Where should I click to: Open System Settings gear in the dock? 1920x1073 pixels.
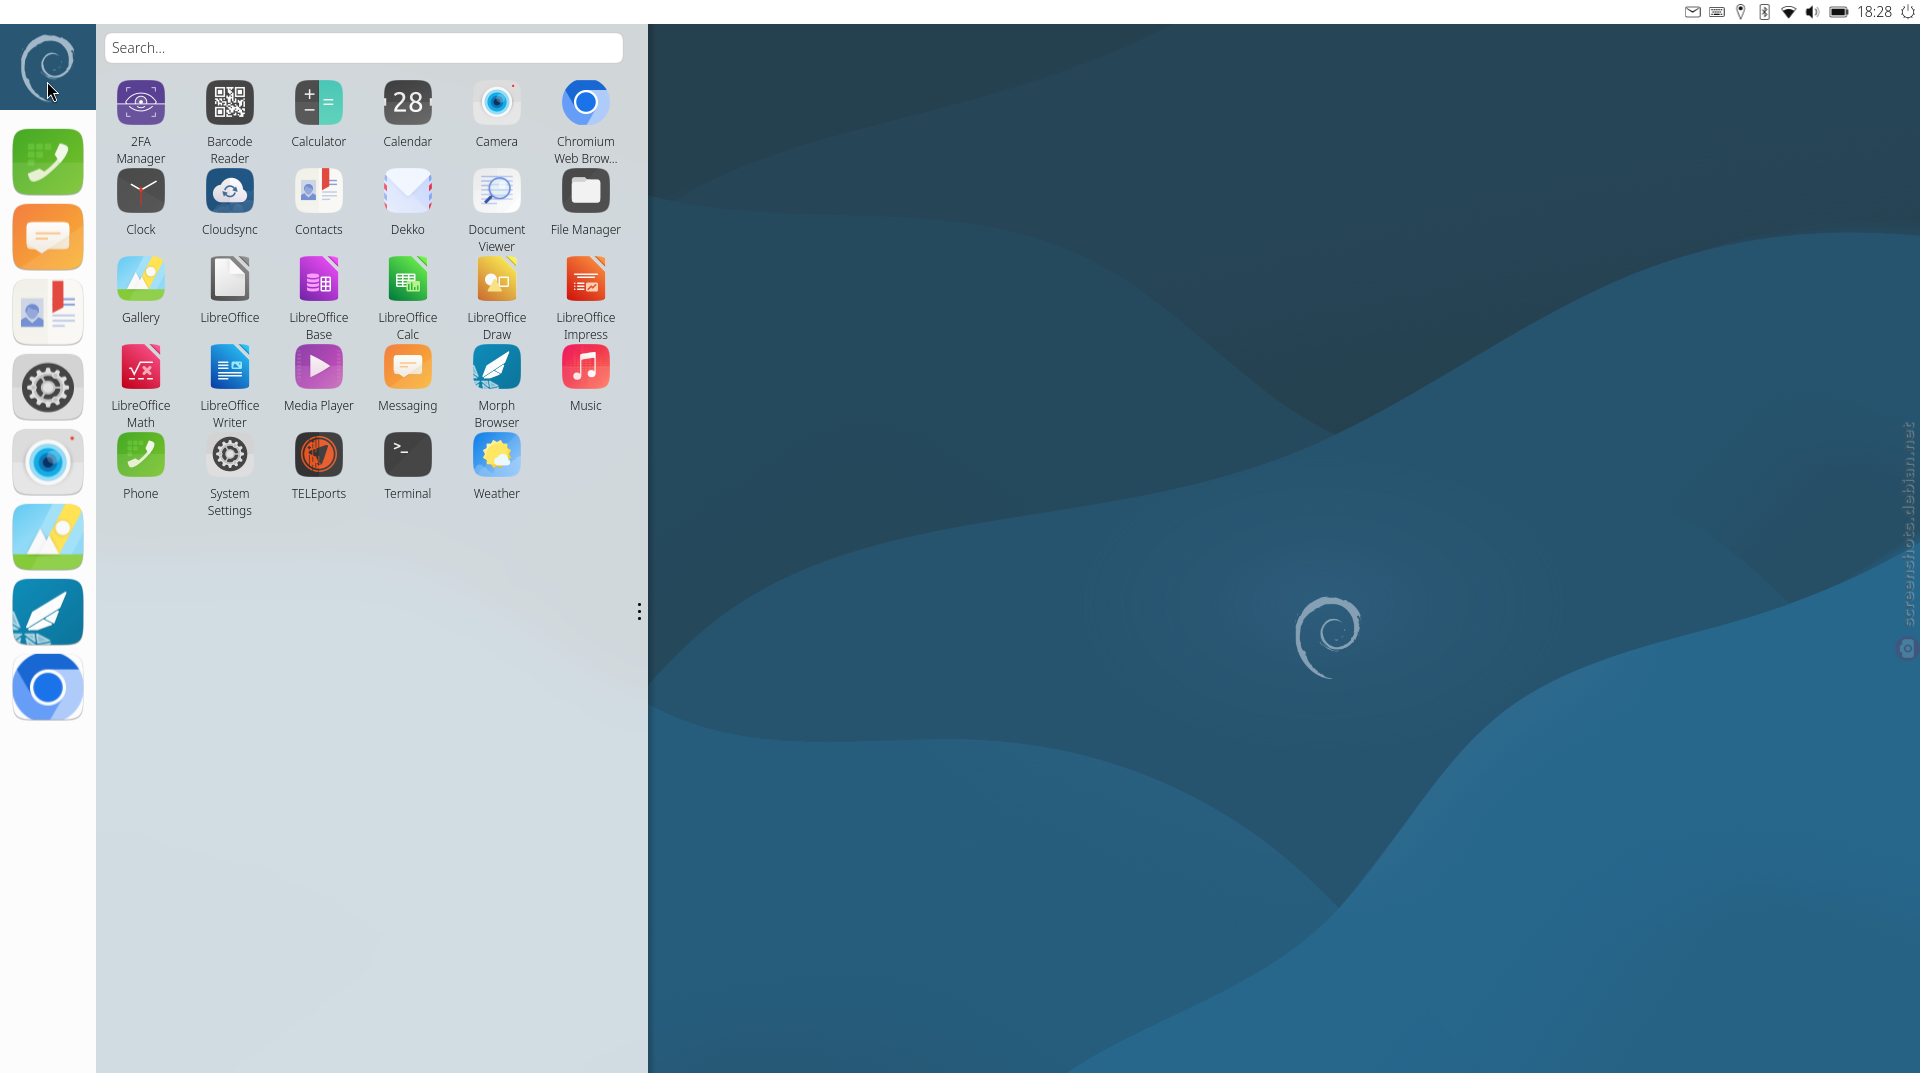point(48,387)
